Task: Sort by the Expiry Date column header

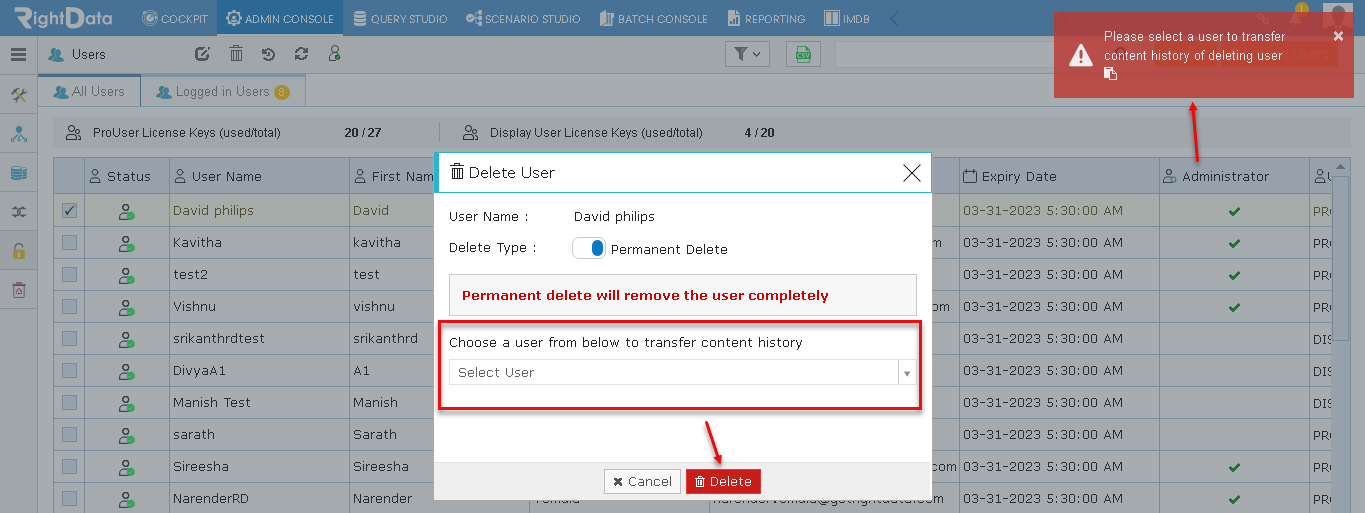Action: pos(1059,176)
